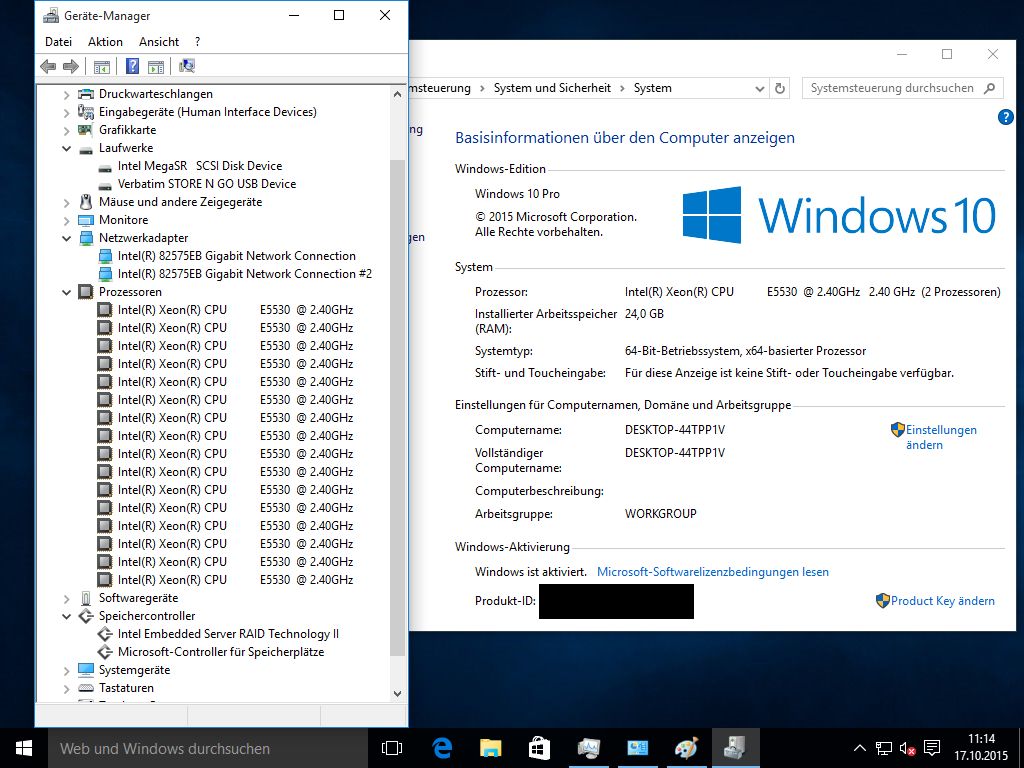1024x768 pixels.
Task: Click the Geräte-Manager vertical scrollbar thumb
Action: tap(397, 408)
